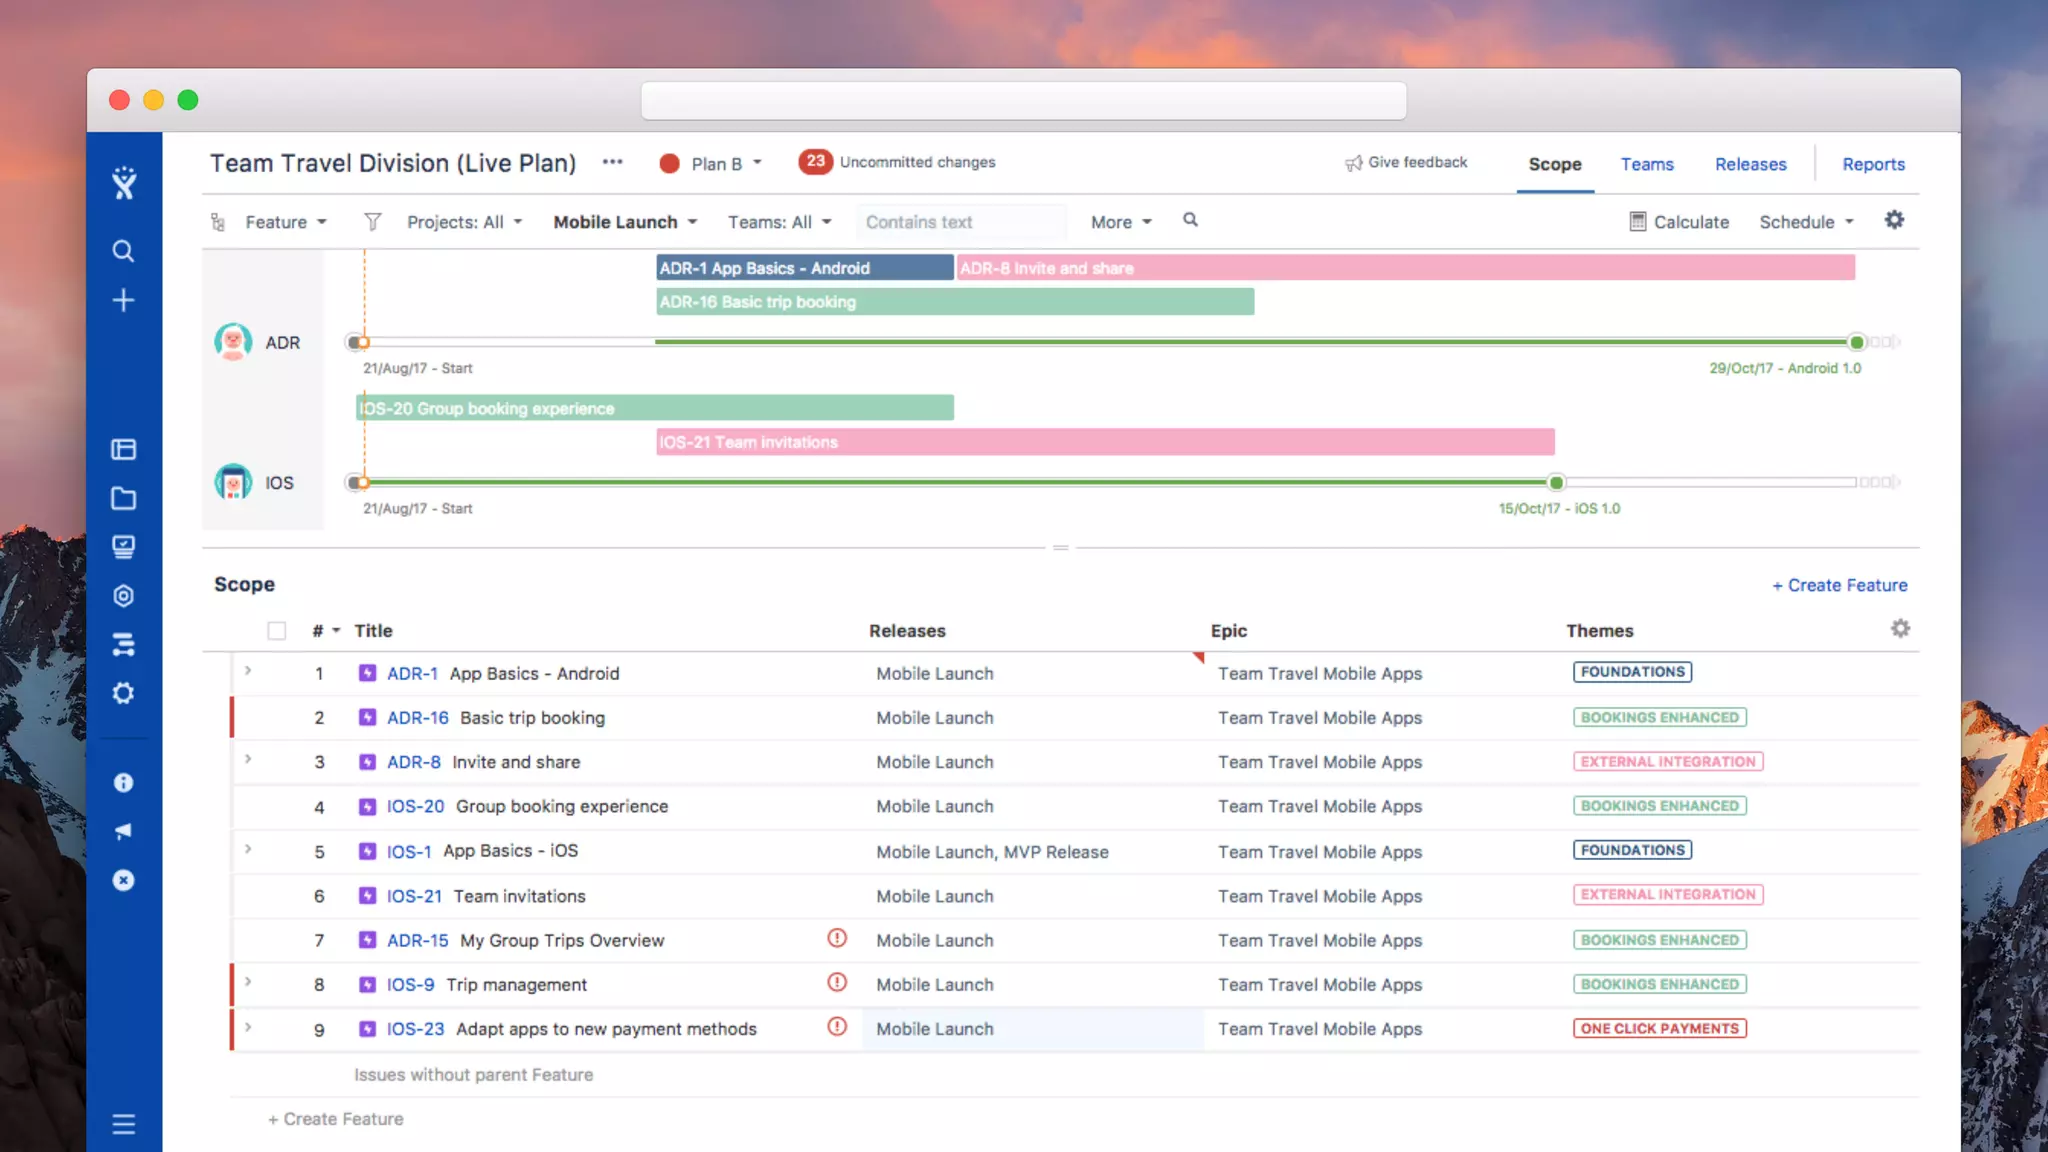The image size is (2048, 1152).
Task: Toggle the select-all checkbox in Scope header
Action: pyautogui.click(x=277, y=631)
